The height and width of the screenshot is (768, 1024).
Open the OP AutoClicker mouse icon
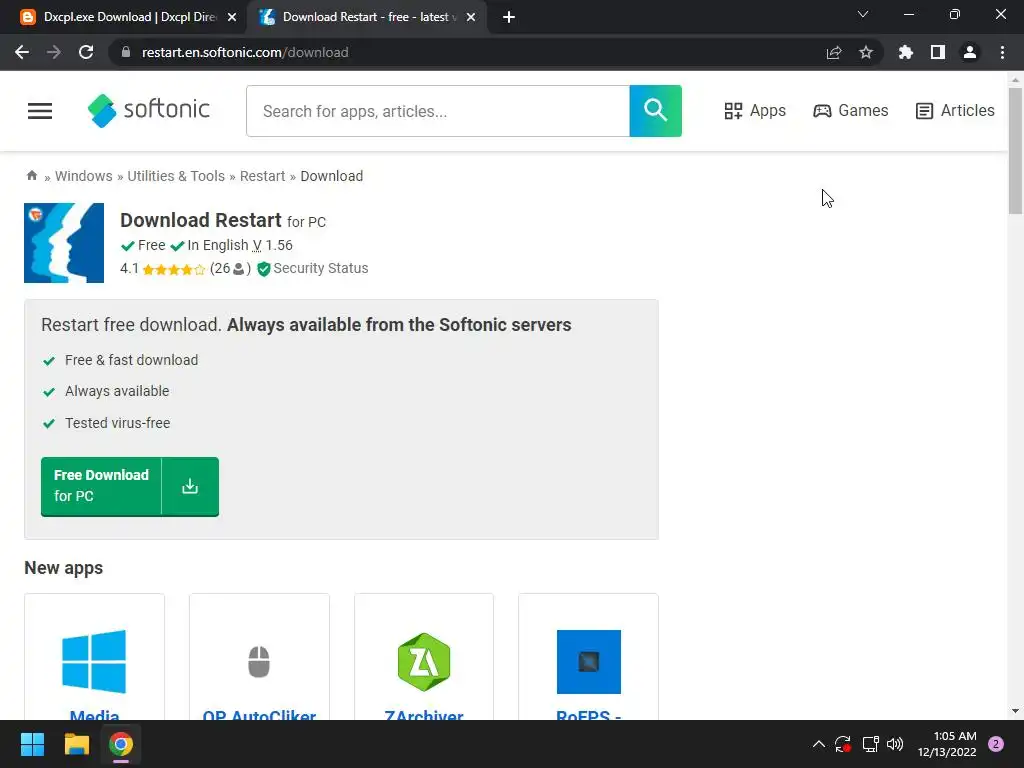(259, 662)
